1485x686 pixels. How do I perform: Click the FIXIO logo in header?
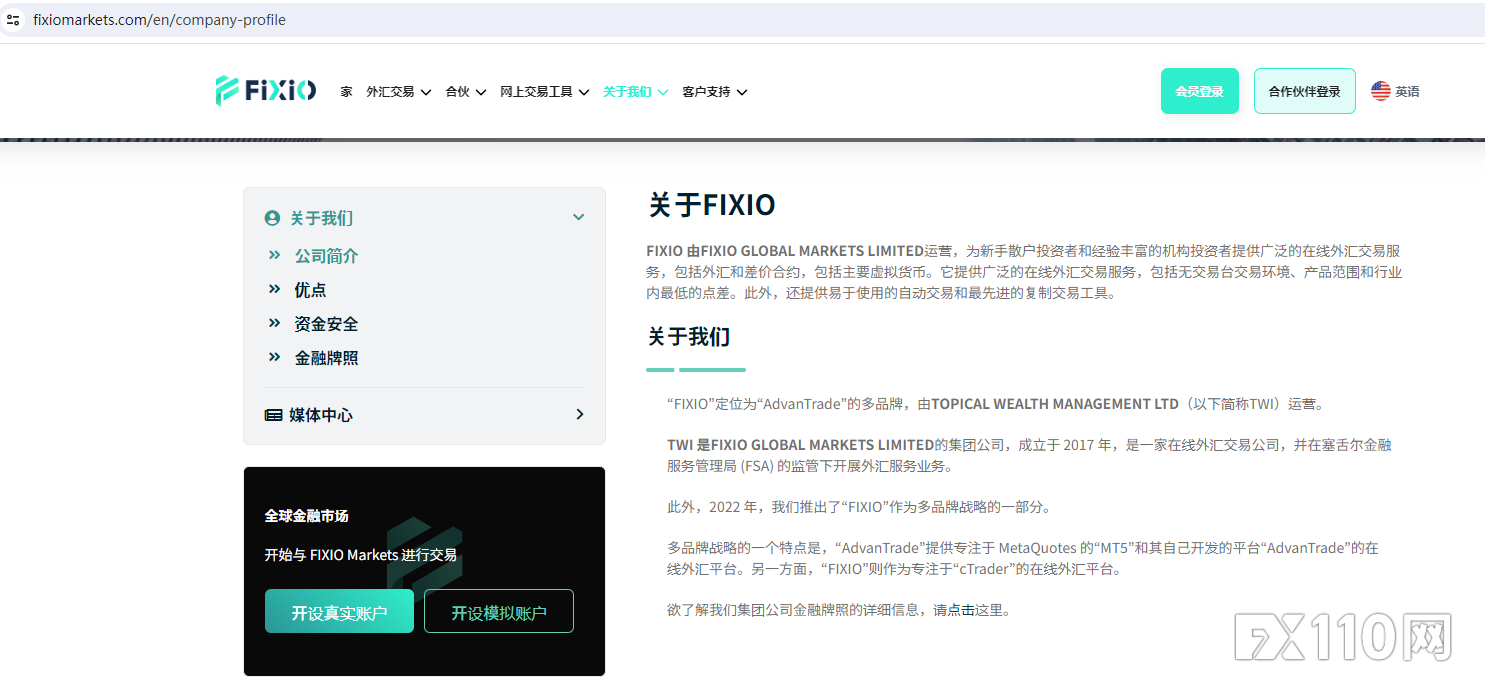pyautogui.click(x=266, y=91)
